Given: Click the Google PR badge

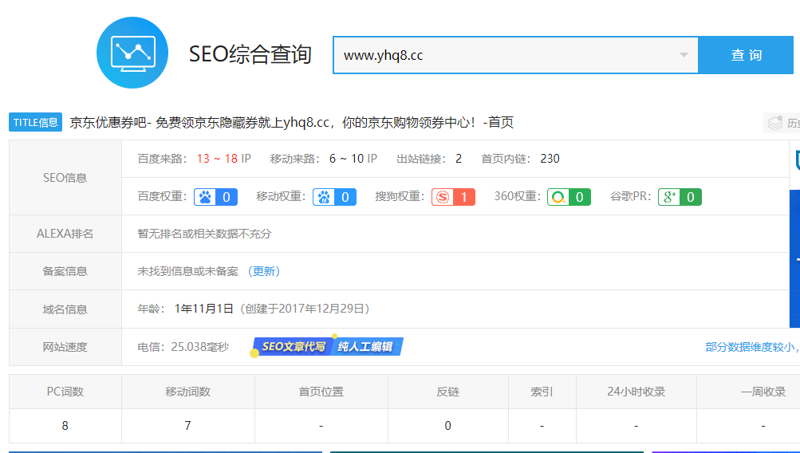Looking at the screenshot, I should click(680, 197).
